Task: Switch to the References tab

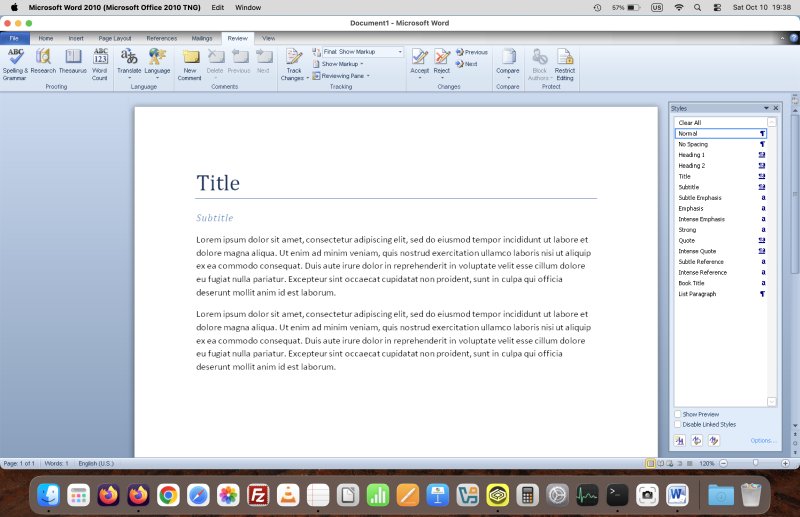Action: [x=162, y=38]
